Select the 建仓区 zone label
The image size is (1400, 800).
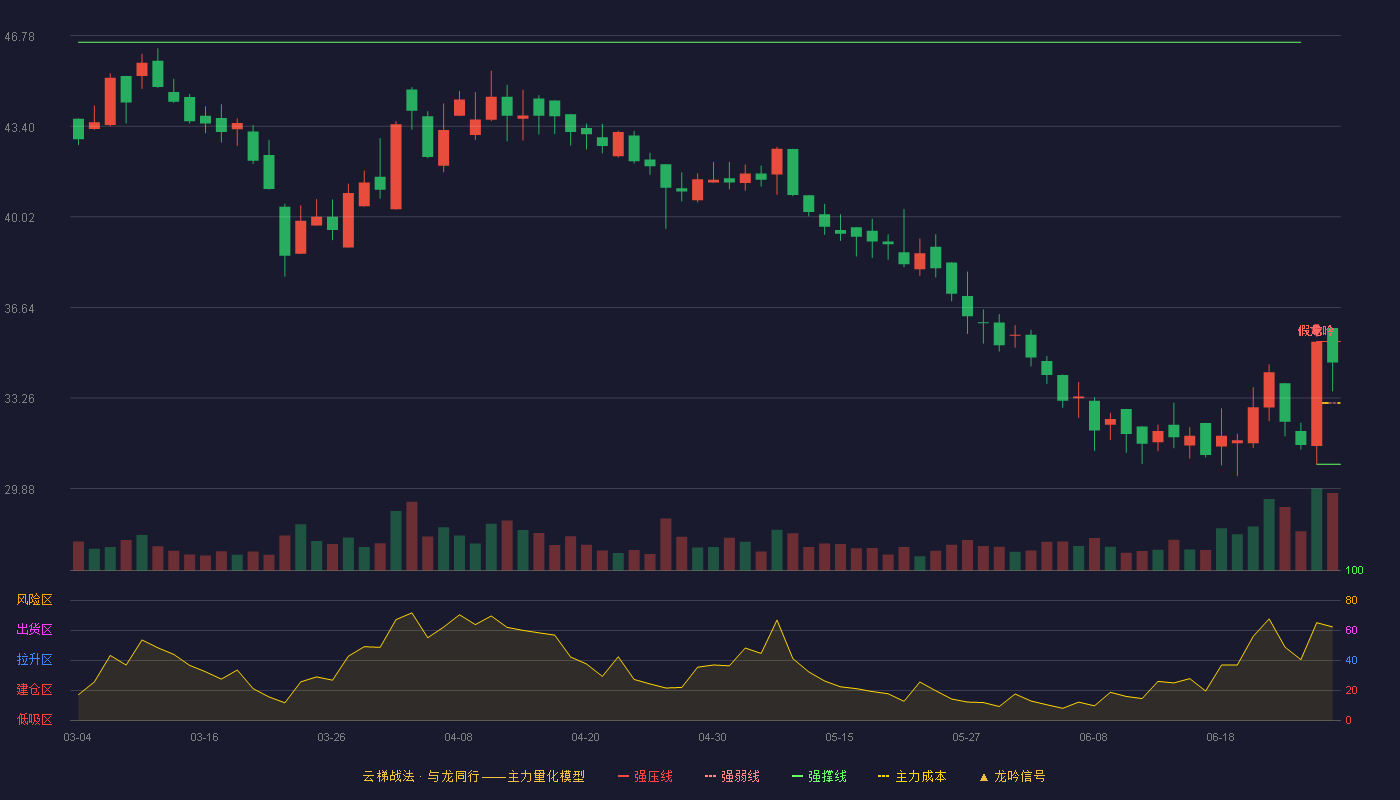34,690
